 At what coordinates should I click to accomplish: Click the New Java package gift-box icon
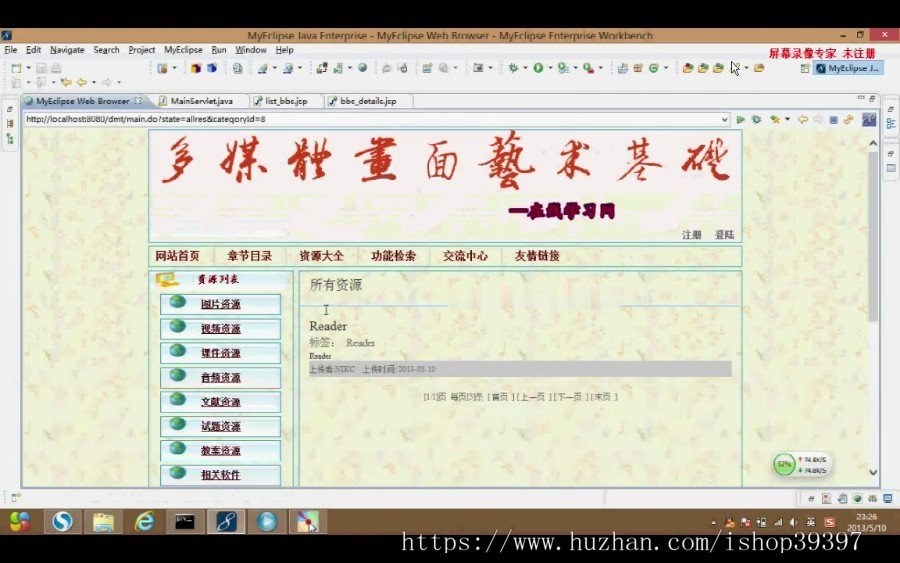[638, 68]
